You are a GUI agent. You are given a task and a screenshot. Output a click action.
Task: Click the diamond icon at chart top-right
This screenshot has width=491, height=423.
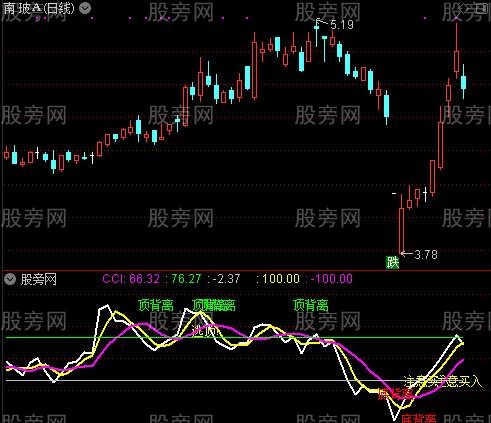[x=464, y=9]
